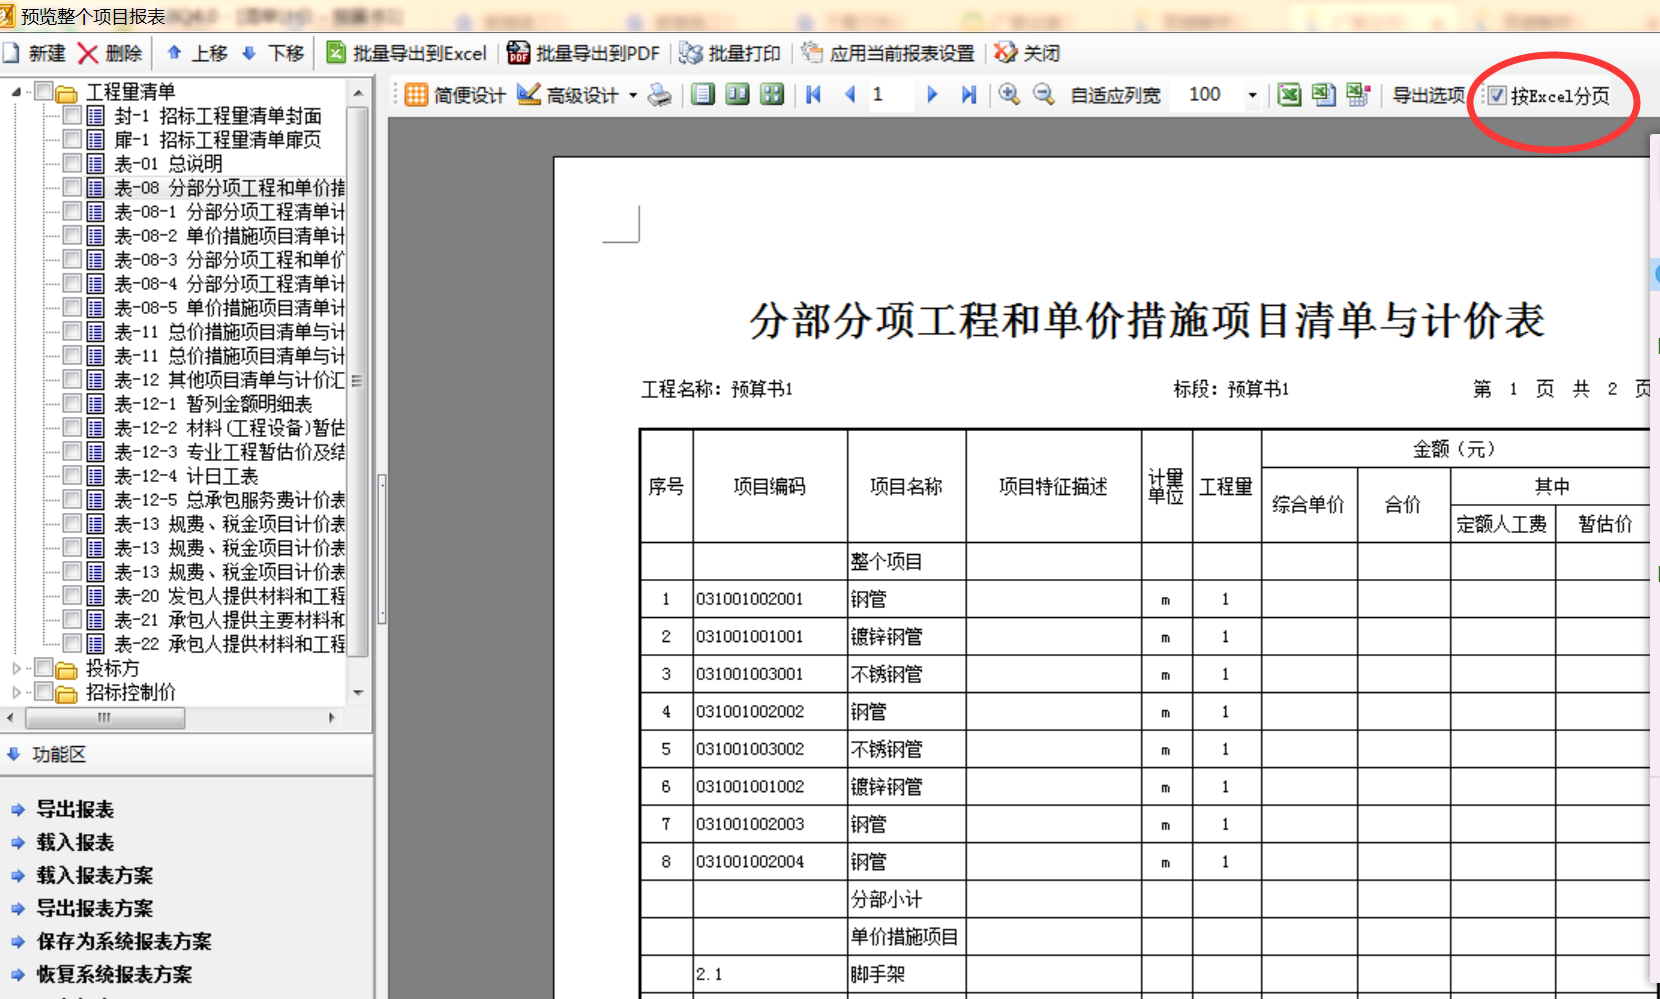Viewport: 1660px width, 999px height.
Task: Batch export reports to PDF
Action: [584, 53]
